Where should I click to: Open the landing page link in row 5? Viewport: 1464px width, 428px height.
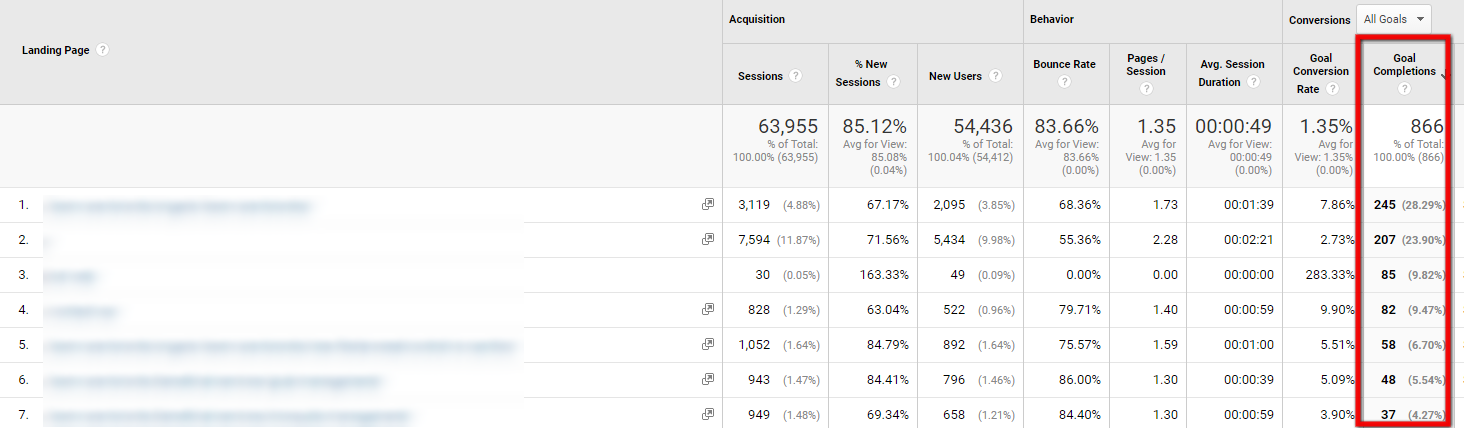[280, 346]
